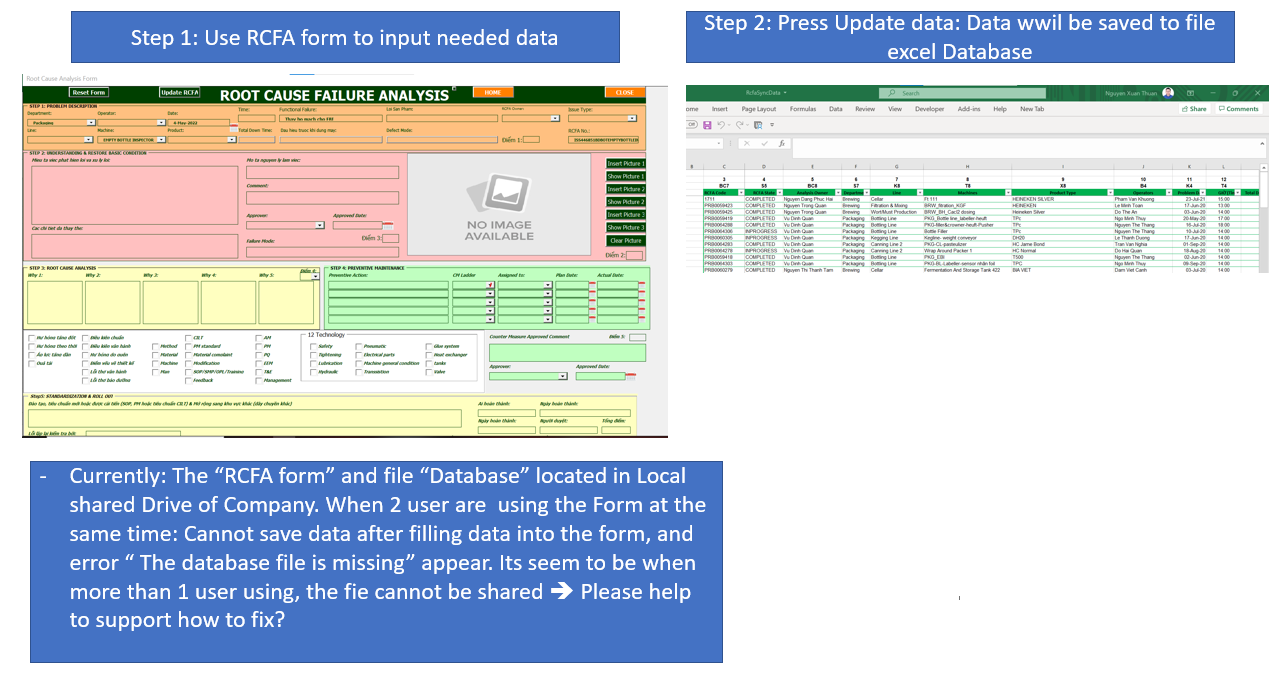Image resolution: width=1276 pixels, height=688 pixels.
Task: Open the Developer tab in Excel
Action: click(930, 109)
